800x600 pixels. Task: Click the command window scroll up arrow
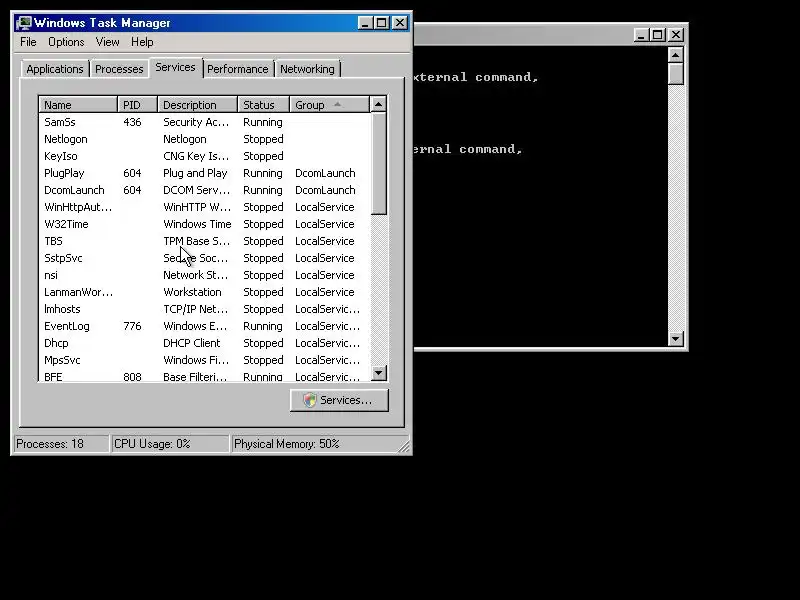(x=676, y=55)
